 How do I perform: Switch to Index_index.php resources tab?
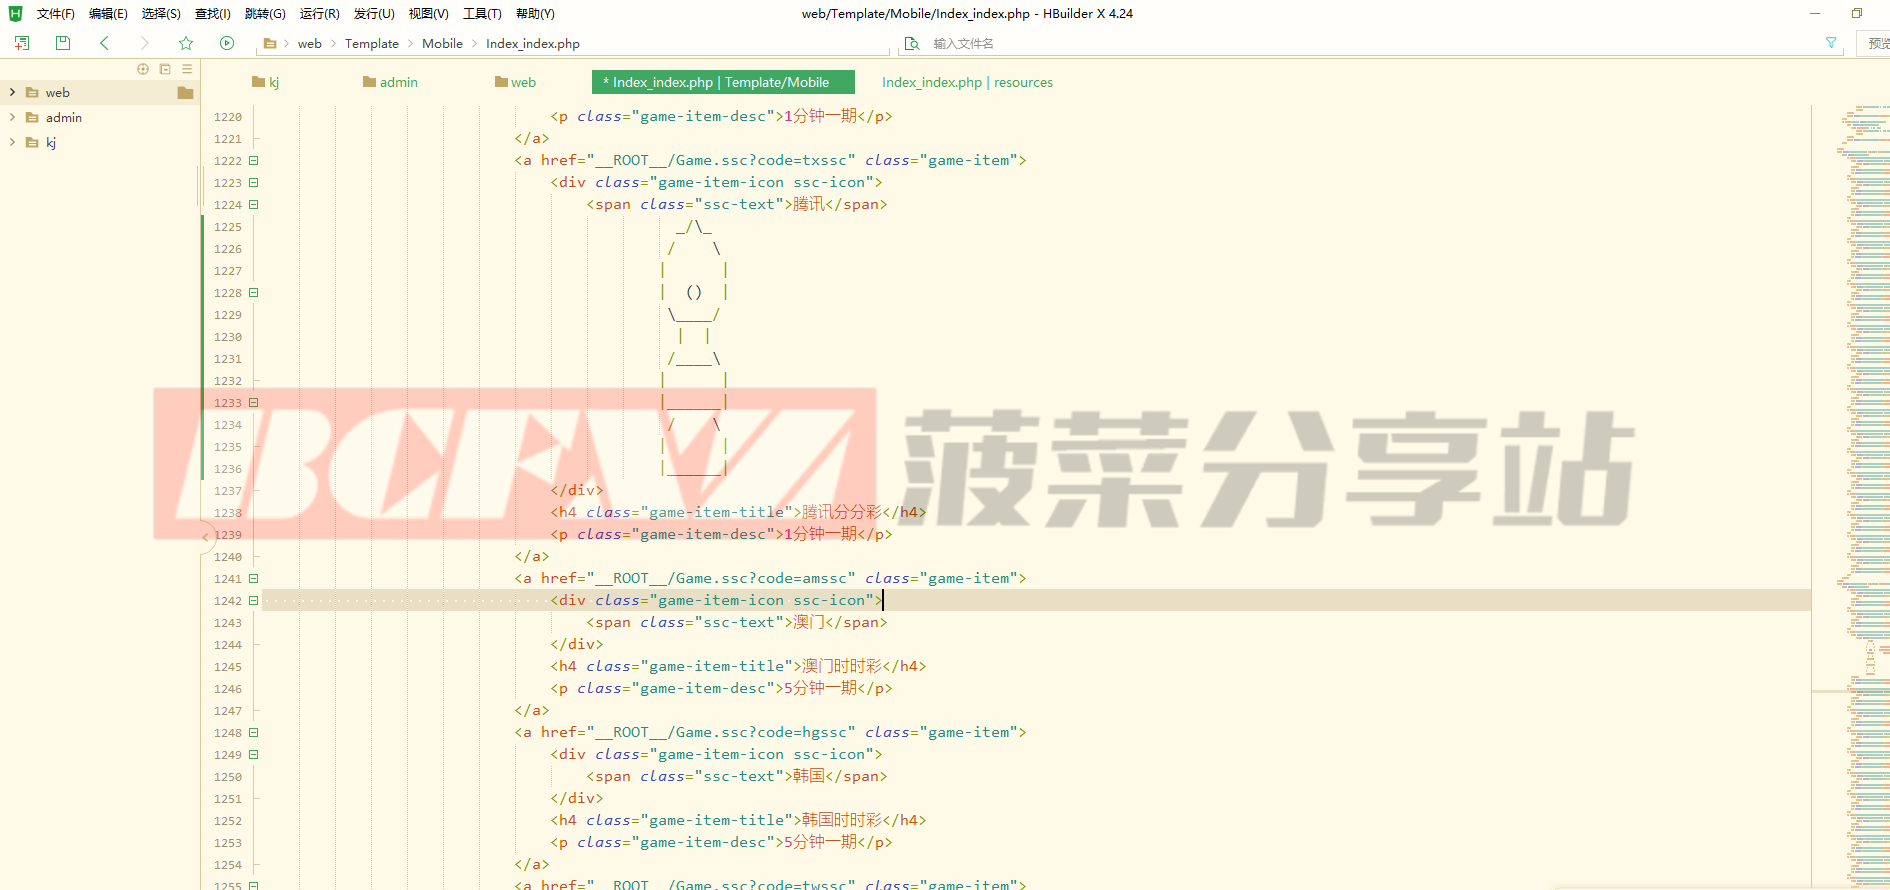pyautogui.click(x=967, y=82)
